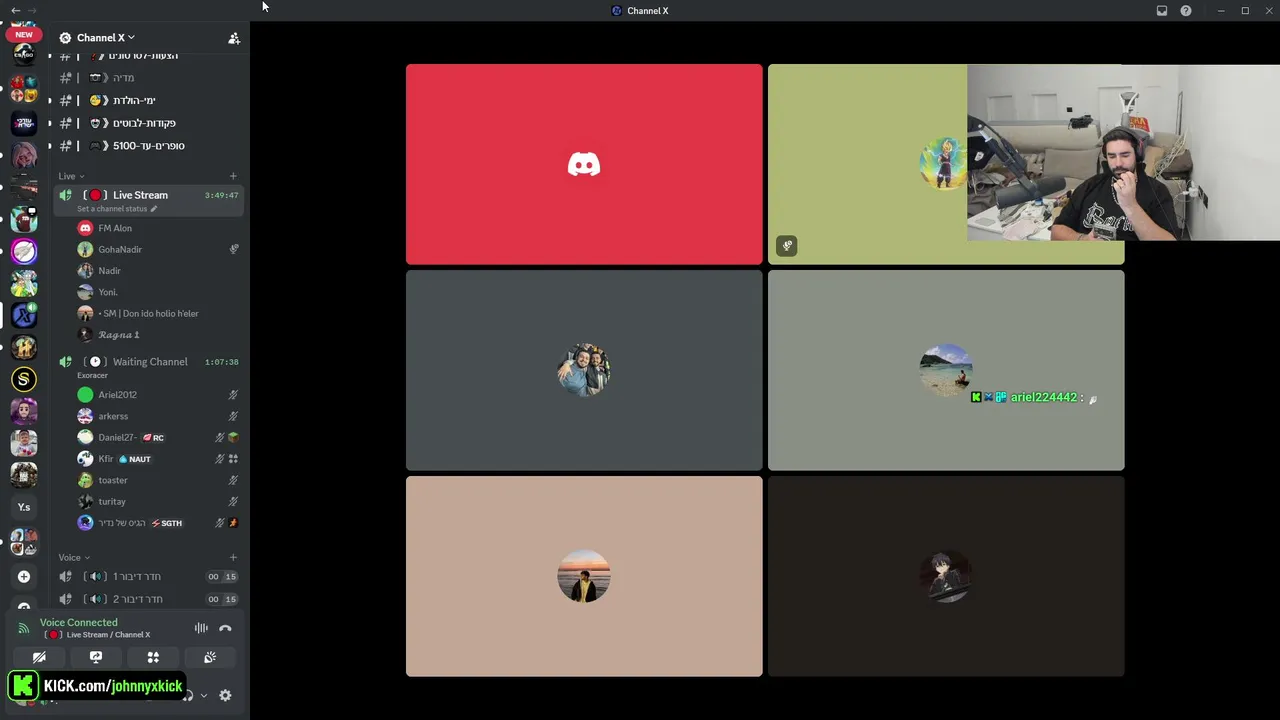Select the beige tile with sunset avatar
This screenshot has height=720, width=1280.
tap(584, 576)
